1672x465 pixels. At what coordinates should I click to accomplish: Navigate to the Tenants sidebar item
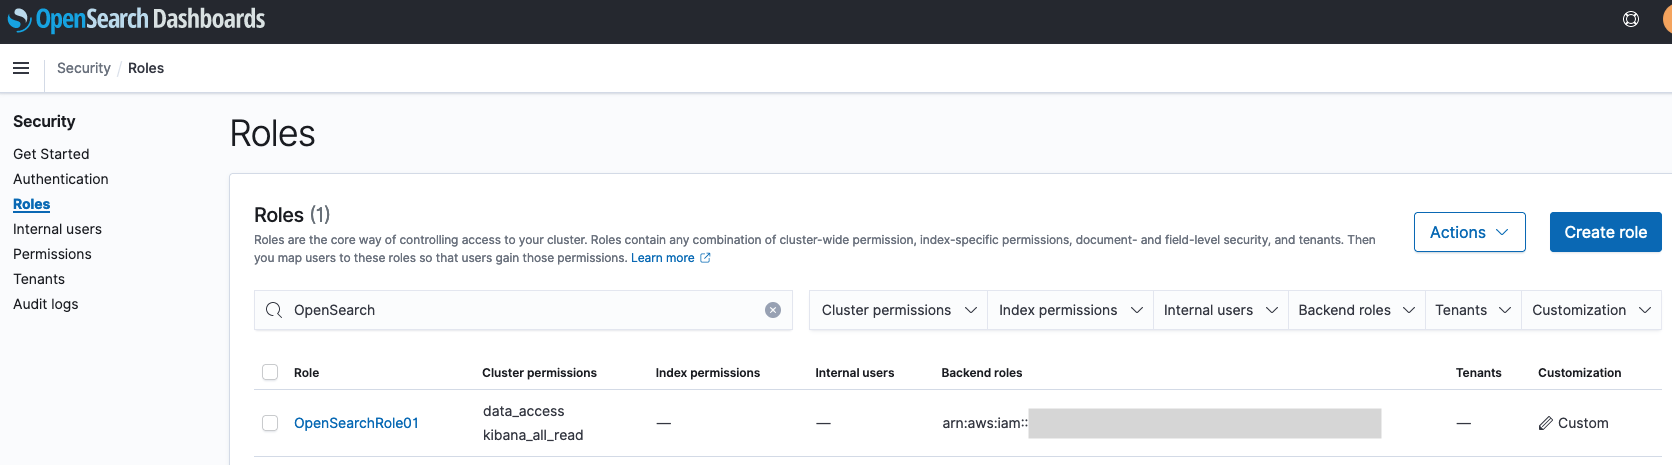(39, 279)
